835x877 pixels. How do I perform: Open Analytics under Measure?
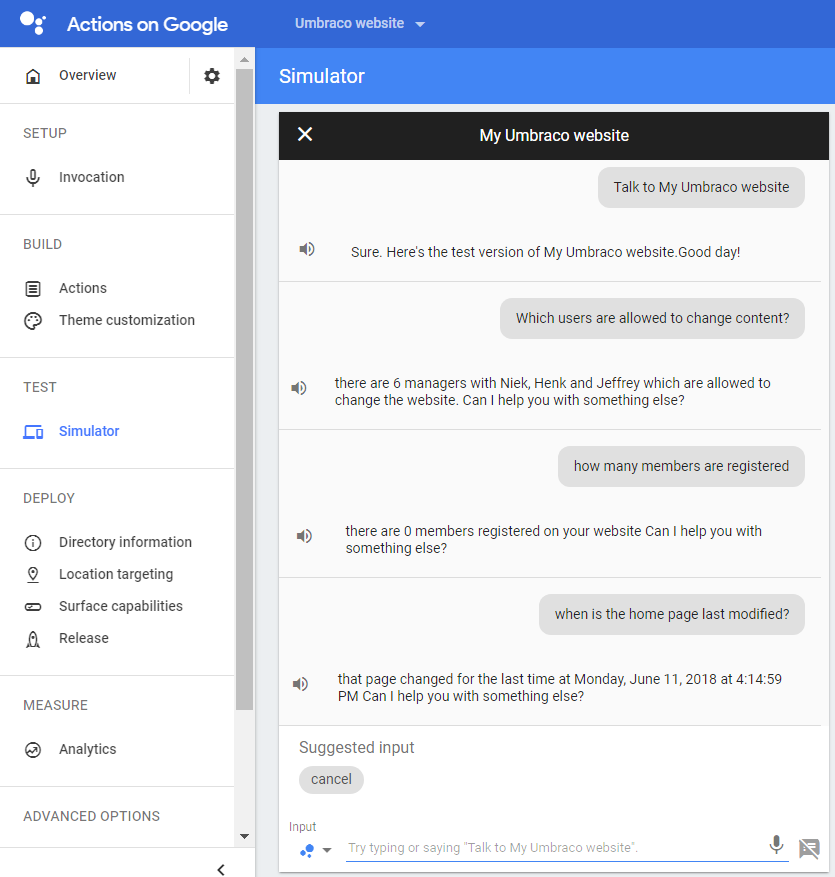tap(88, 749)
